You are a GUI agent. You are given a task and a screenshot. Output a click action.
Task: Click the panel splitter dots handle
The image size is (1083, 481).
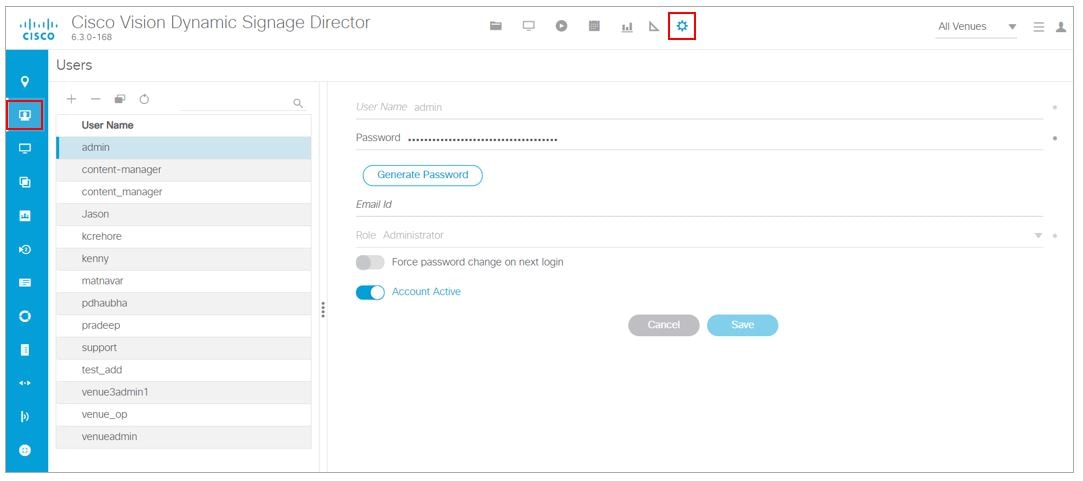pos(323,309)
